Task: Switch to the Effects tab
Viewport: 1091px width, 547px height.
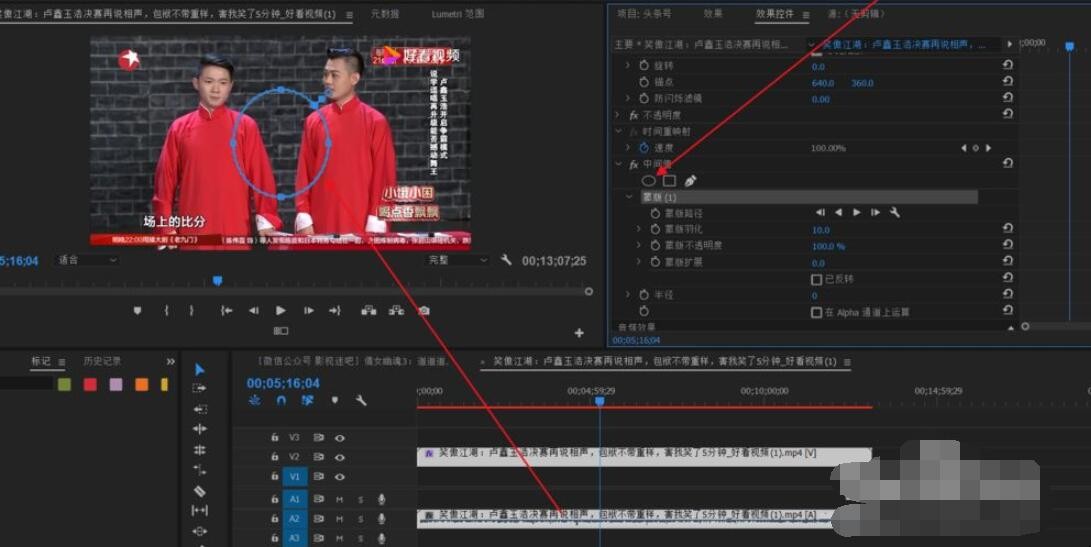Action: point(712,14)
